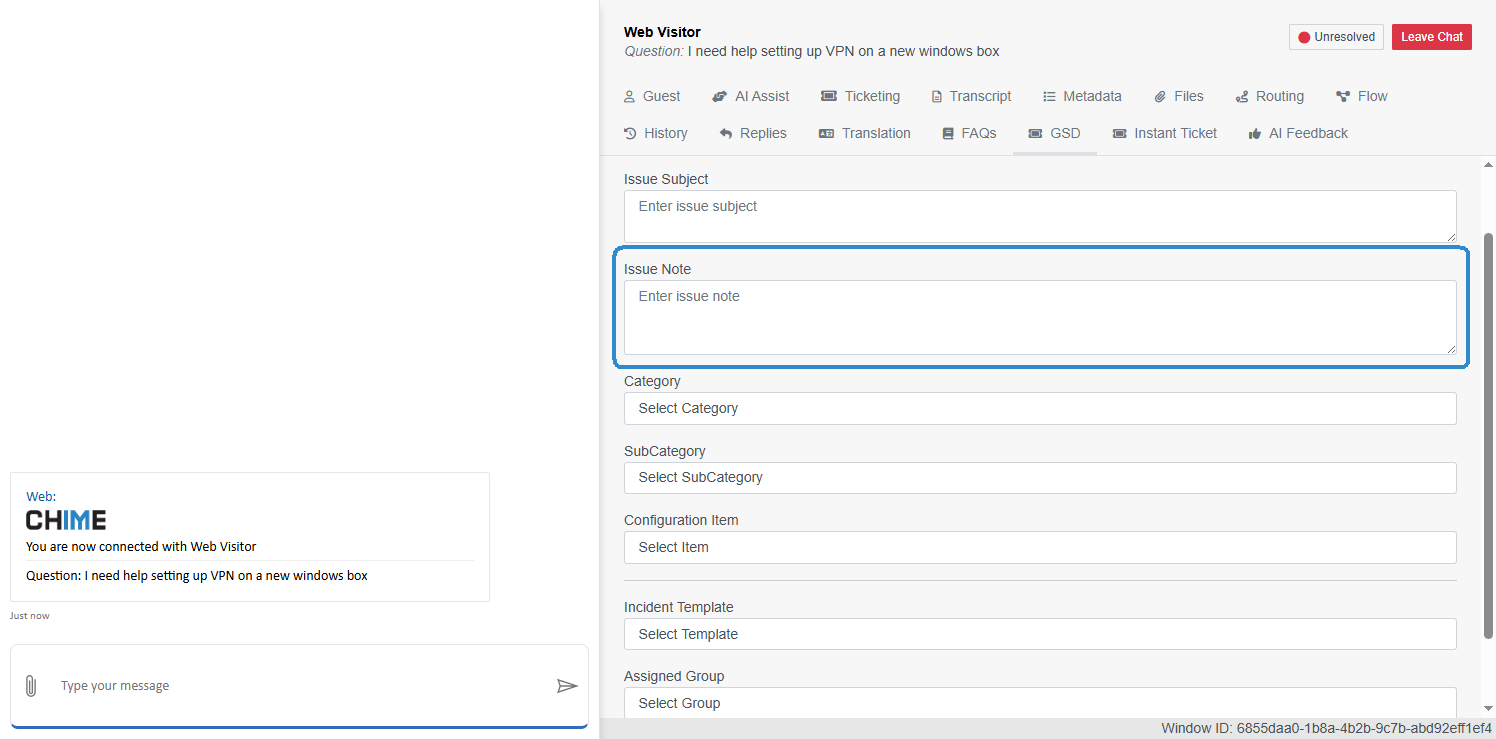Click the Chime logo in chat card
The image size is (1496, 739).
[x=66, y=520]
